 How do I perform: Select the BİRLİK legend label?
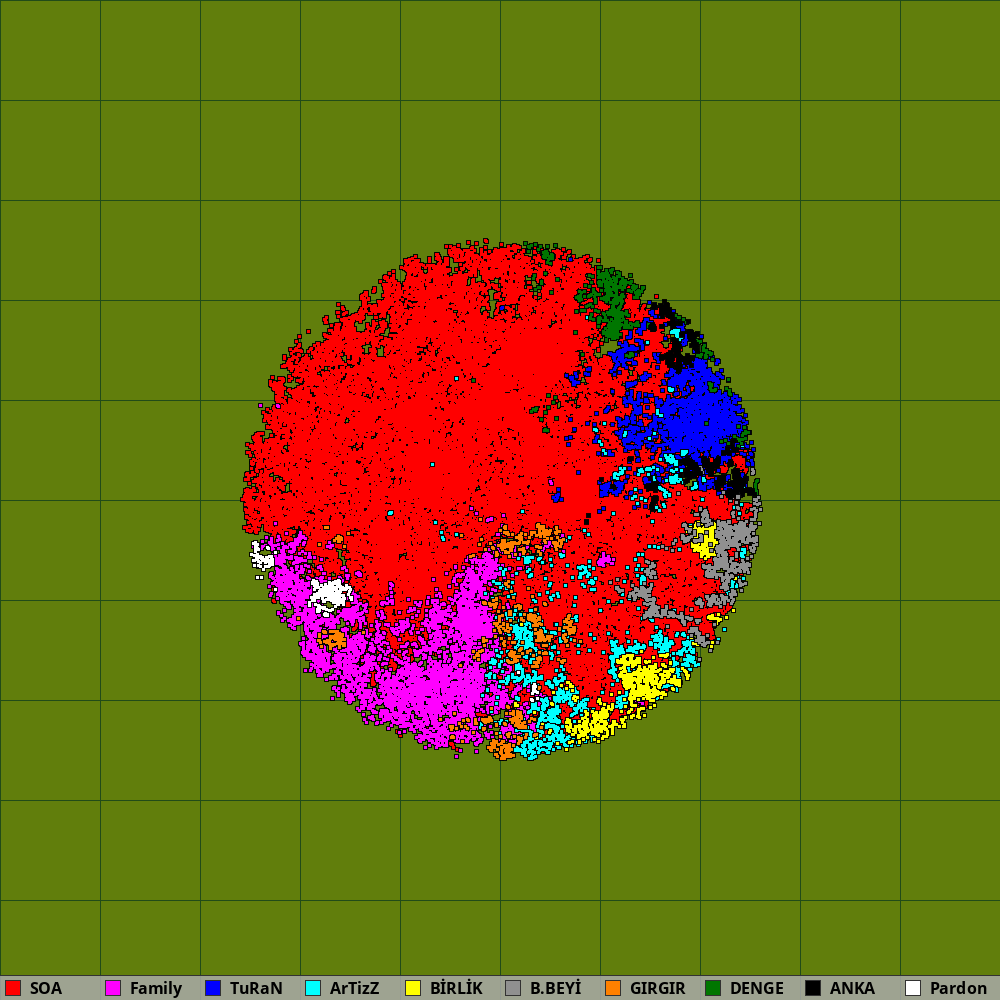[457, 988]
